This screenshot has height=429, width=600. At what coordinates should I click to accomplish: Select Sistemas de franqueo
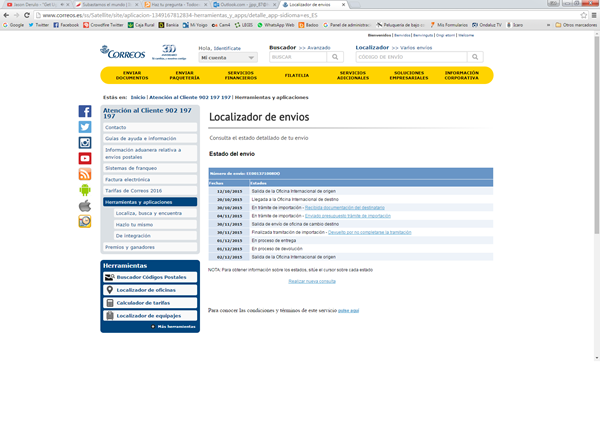pos(150,168)
